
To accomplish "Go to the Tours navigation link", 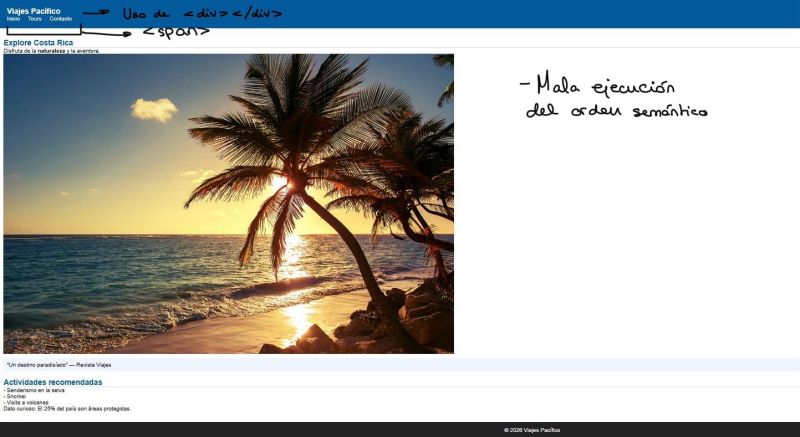I will (35, 19).
